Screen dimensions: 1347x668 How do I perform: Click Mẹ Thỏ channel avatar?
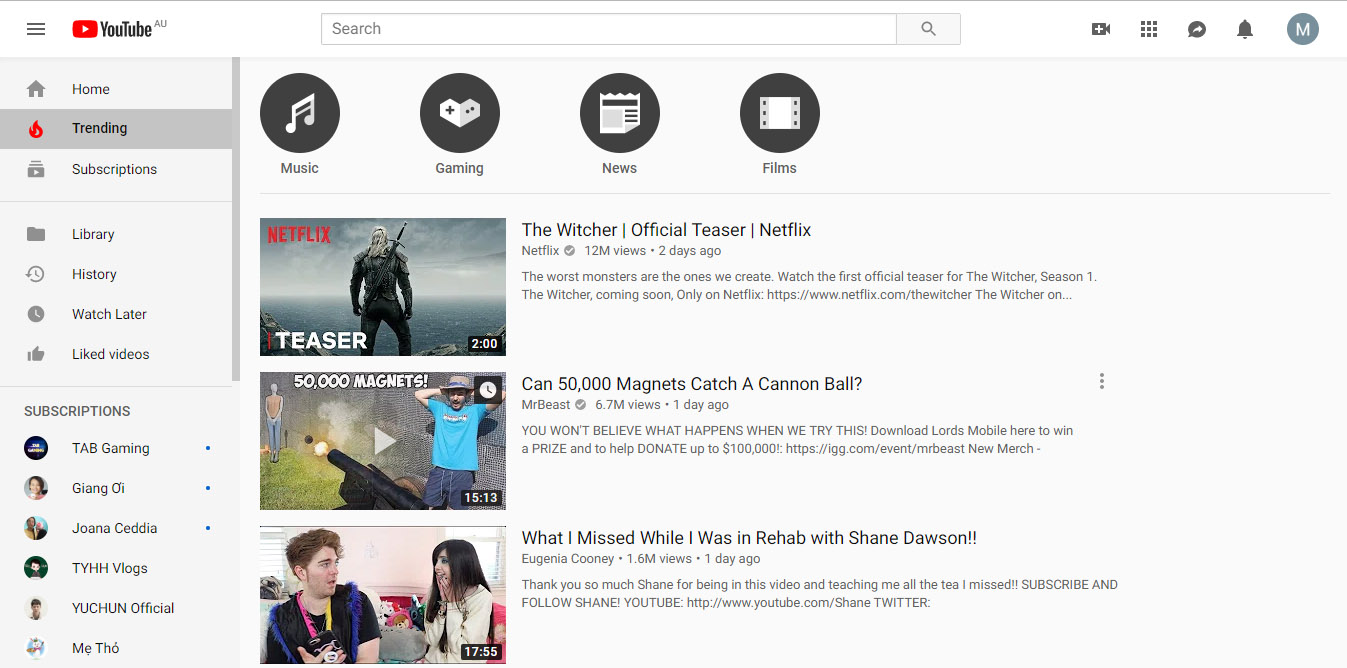pyautogui.click(x=36, y=648)
